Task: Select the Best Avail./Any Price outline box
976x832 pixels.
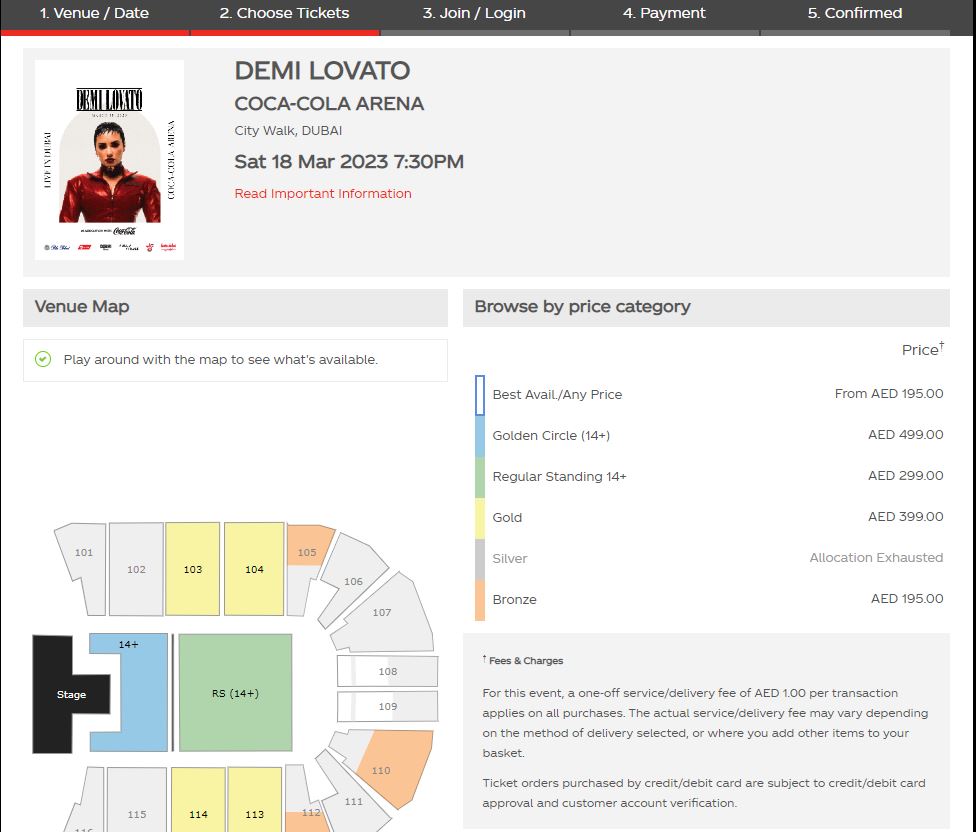Action: tap(480, 395)
